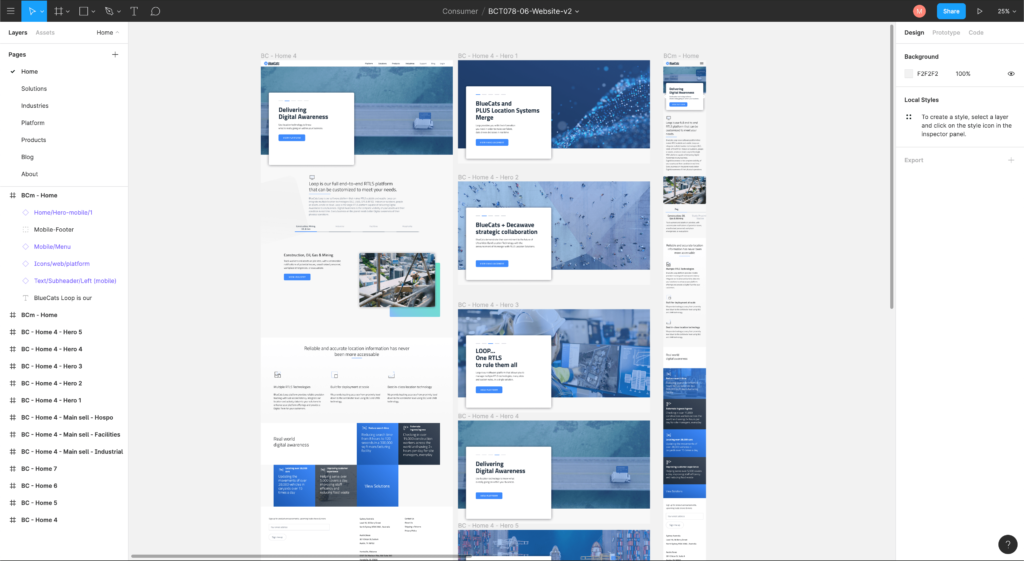Click the user avatar M
This screenshot has height=561, width=1024.
click(919, 11)
